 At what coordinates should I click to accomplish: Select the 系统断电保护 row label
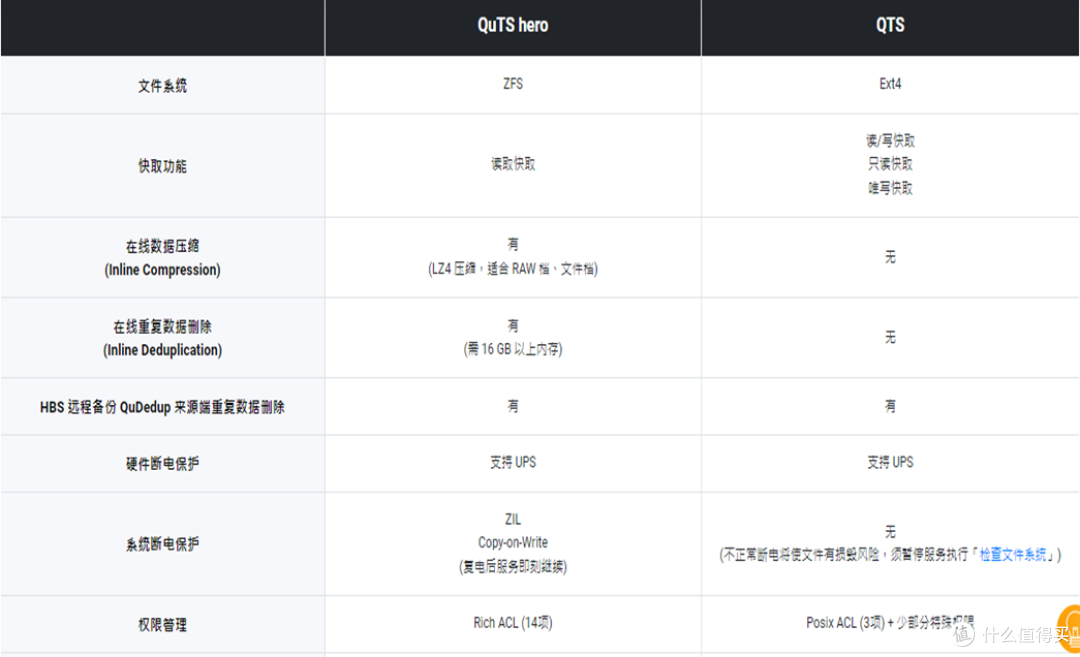[x=163, y=544]
